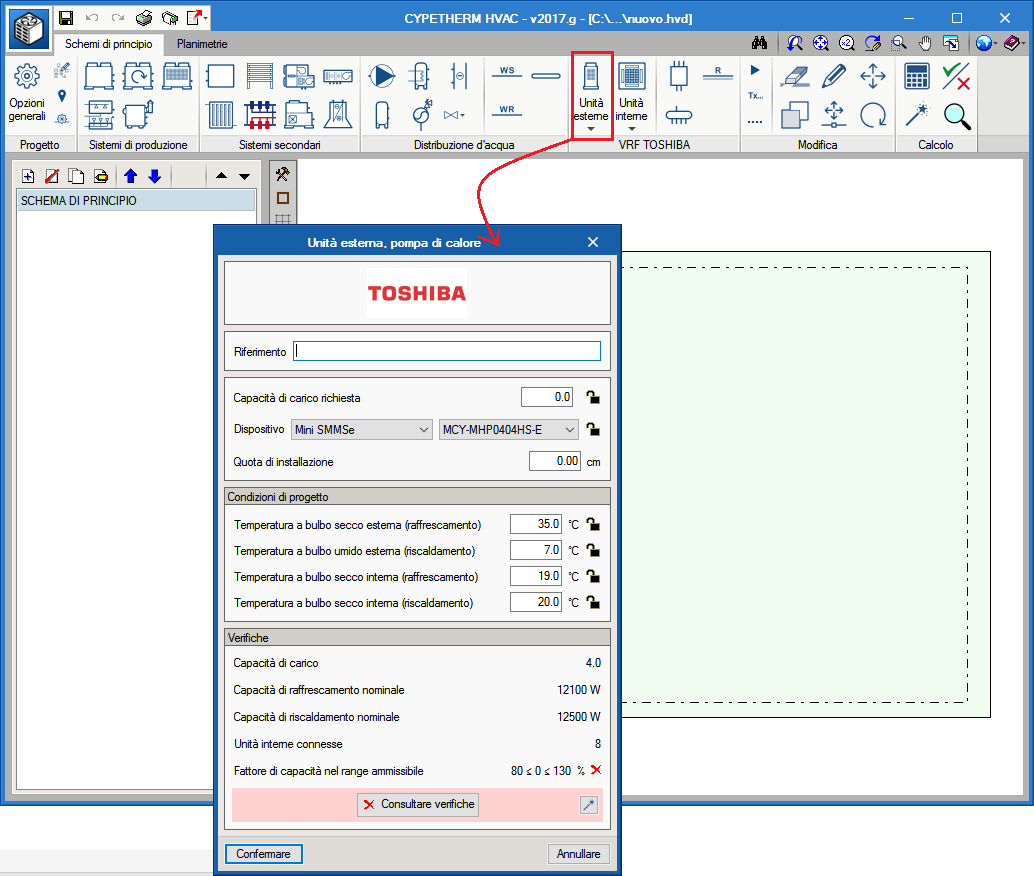
Task: Click the Capacità di carico richiesta field
Action: point(547,397)
